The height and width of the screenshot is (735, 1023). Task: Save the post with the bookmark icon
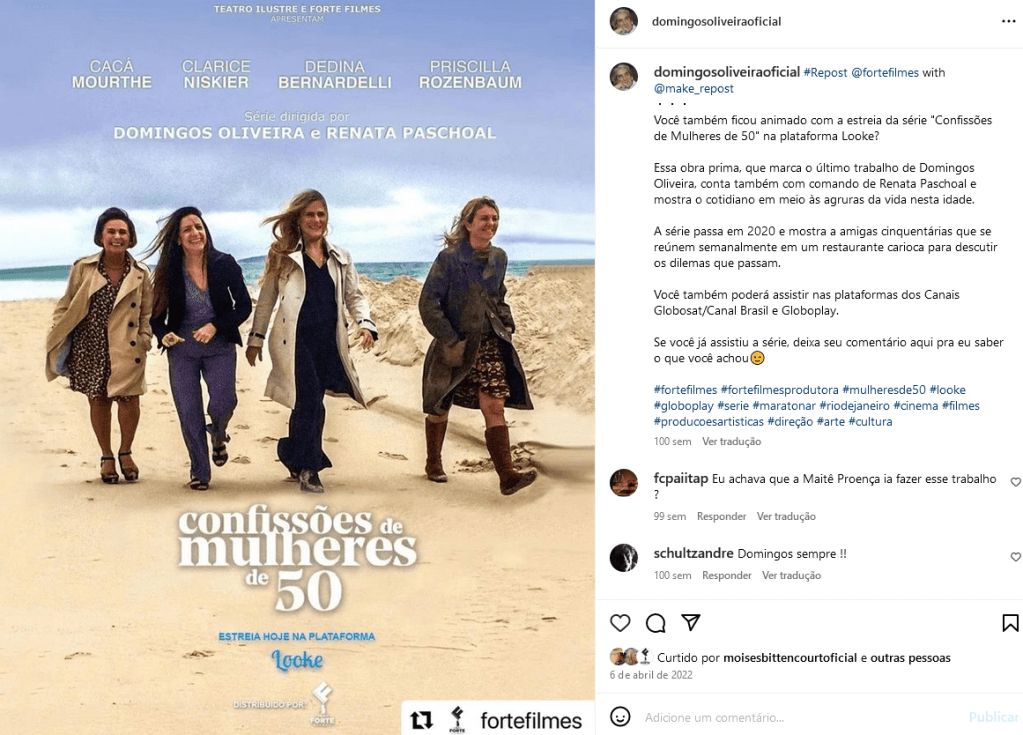coord(1010,623)
